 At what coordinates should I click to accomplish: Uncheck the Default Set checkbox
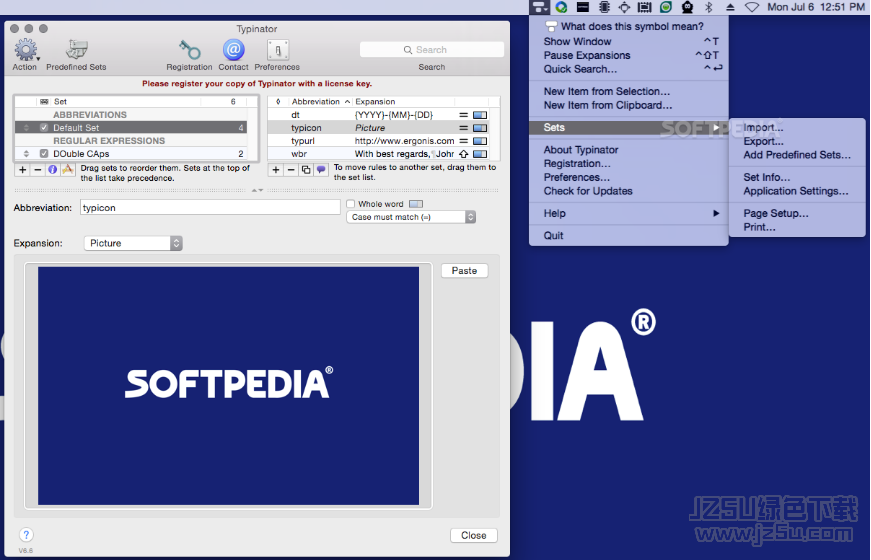click(x=44, y=128)
